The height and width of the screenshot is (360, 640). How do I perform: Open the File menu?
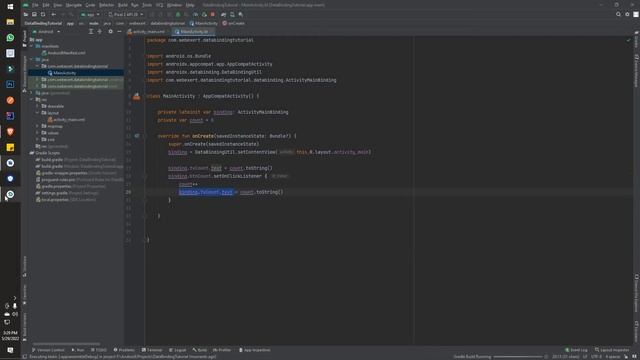point(35,5)
